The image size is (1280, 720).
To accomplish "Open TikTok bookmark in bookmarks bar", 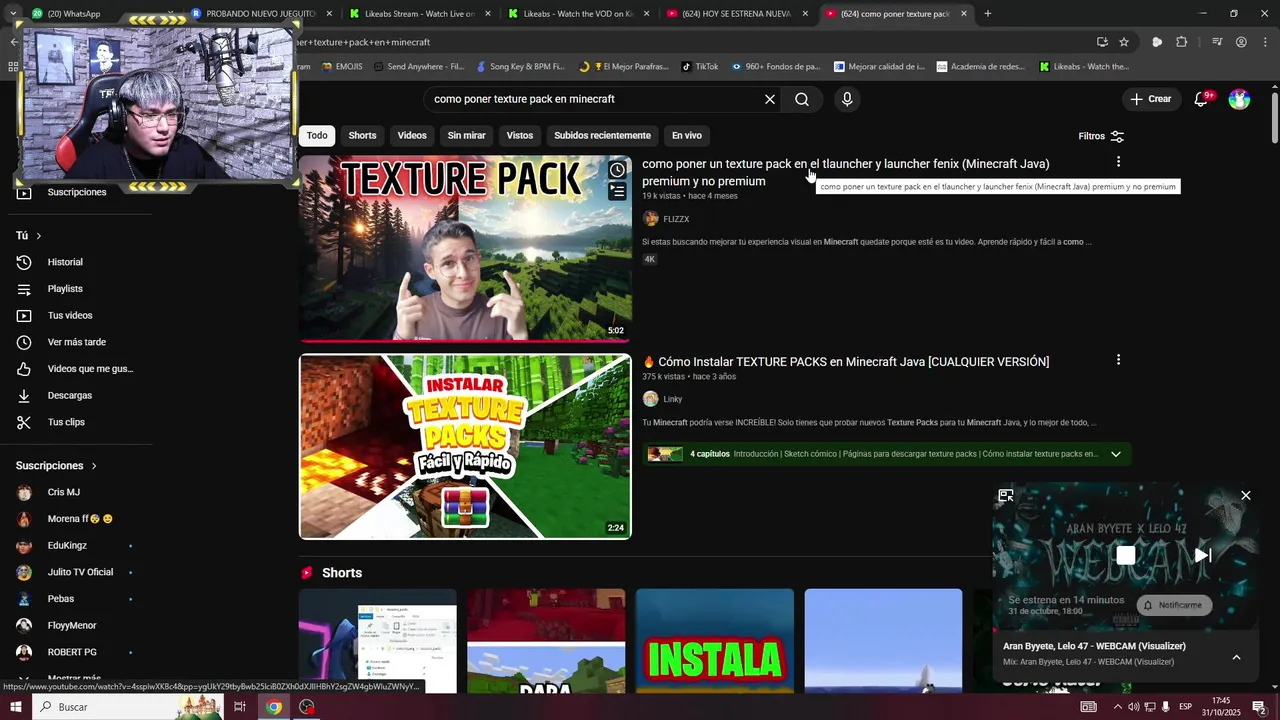I will click(699, 67).
